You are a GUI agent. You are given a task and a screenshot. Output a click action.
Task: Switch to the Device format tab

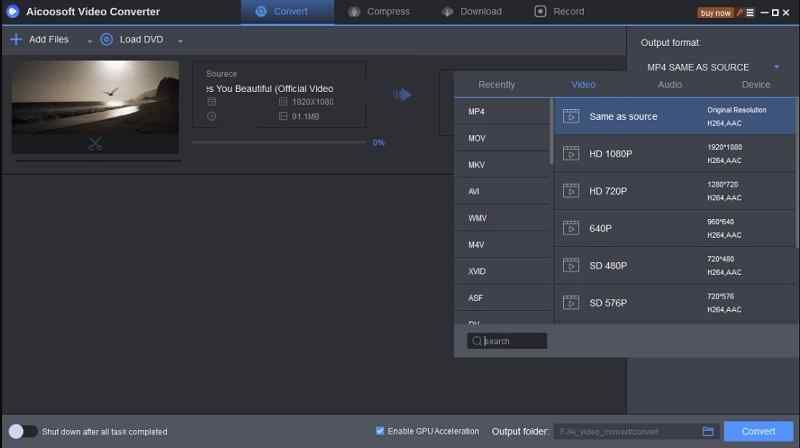point(756,85)
